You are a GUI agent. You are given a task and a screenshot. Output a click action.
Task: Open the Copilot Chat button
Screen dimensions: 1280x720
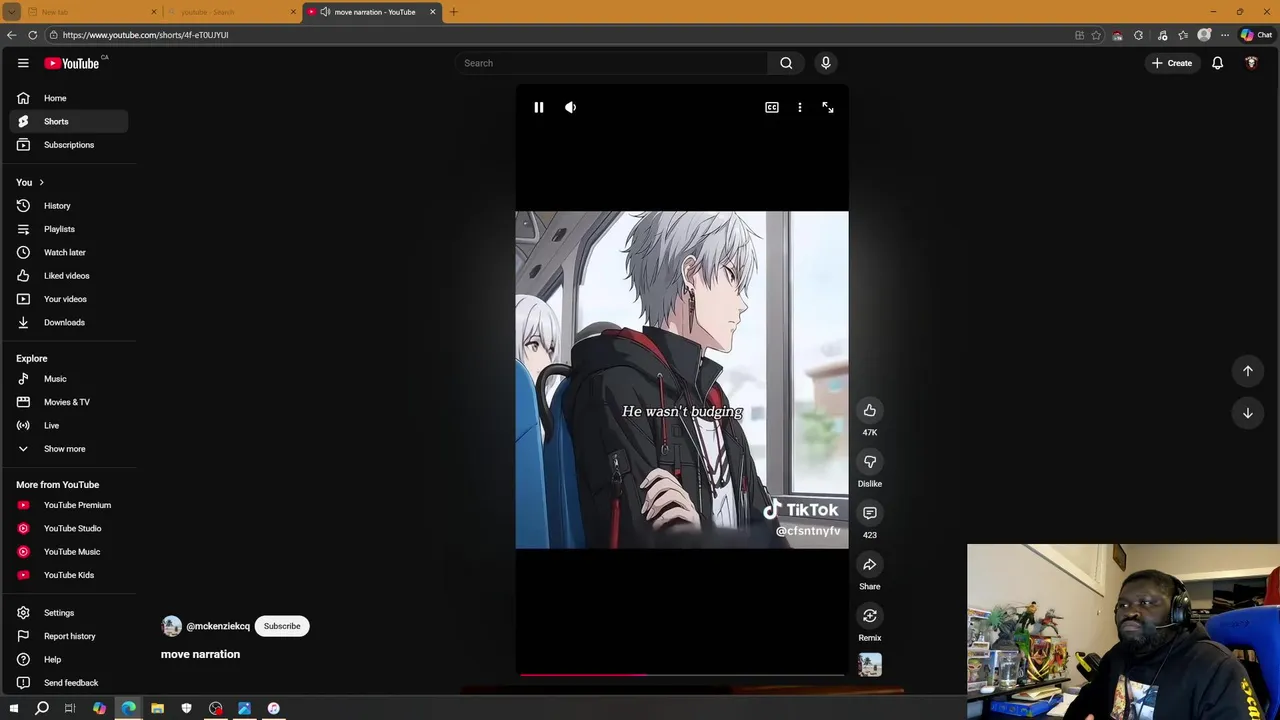pyautogui.click(x=1256, y=35)
